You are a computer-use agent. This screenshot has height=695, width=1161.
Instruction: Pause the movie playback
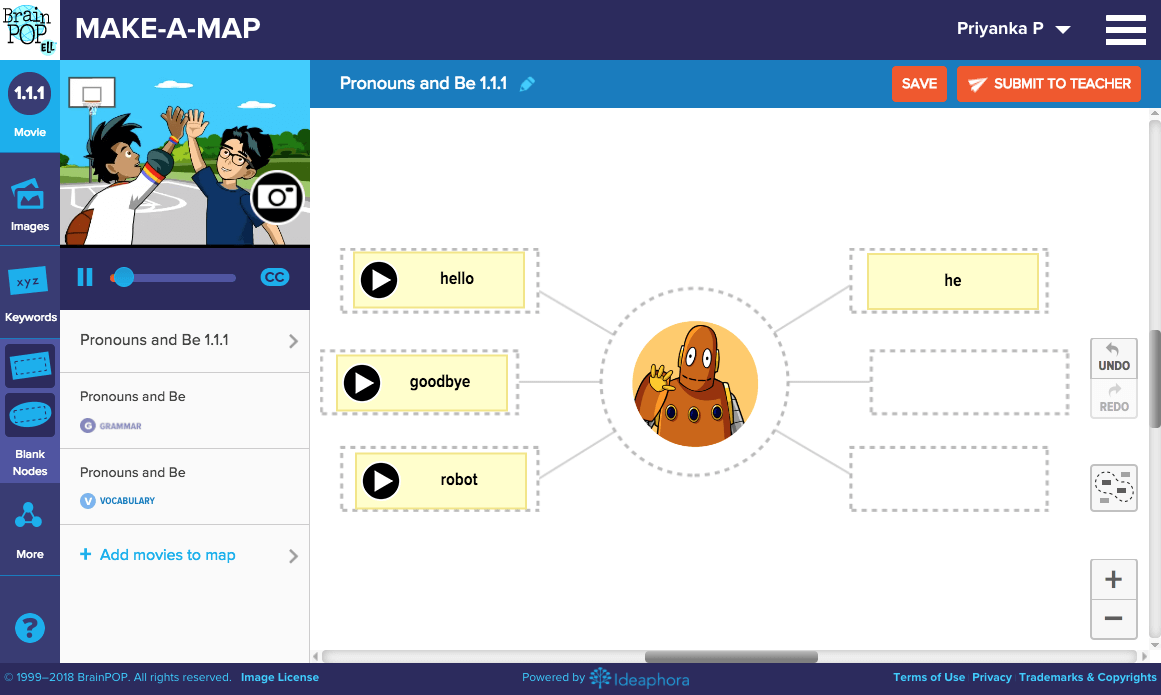(x=85, y=277)
